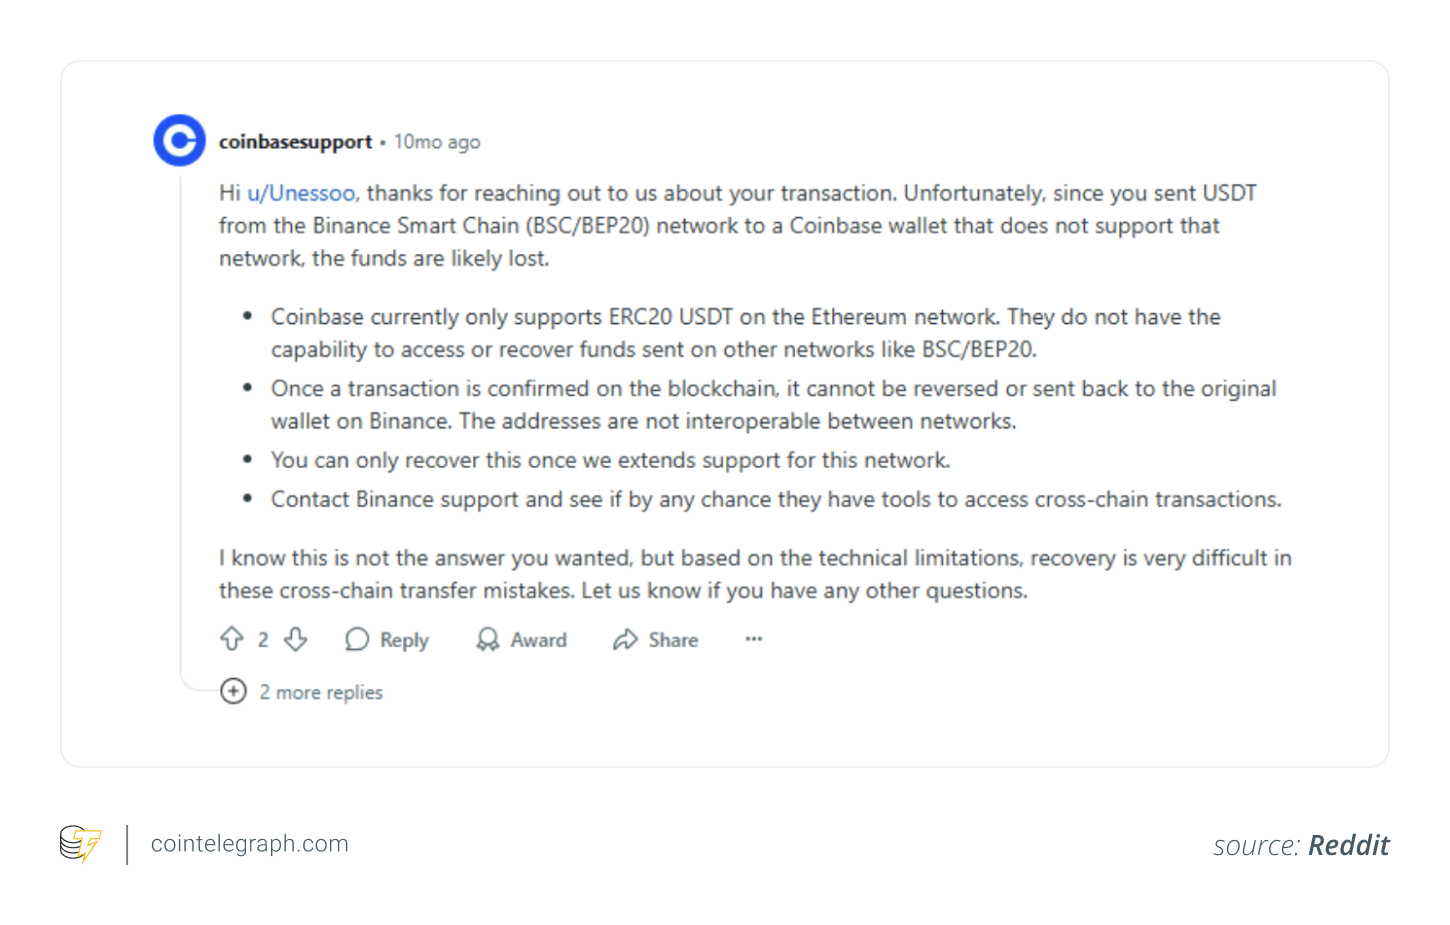Click the Cointelegraph coin logo
Image resolution: width=1450 pixels, height=925 pixels.
click(80, 843)
